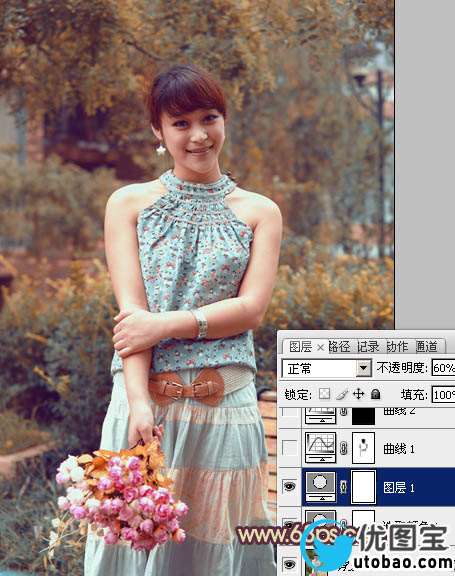Click the 填充 fill value field

tap(443, 395)
